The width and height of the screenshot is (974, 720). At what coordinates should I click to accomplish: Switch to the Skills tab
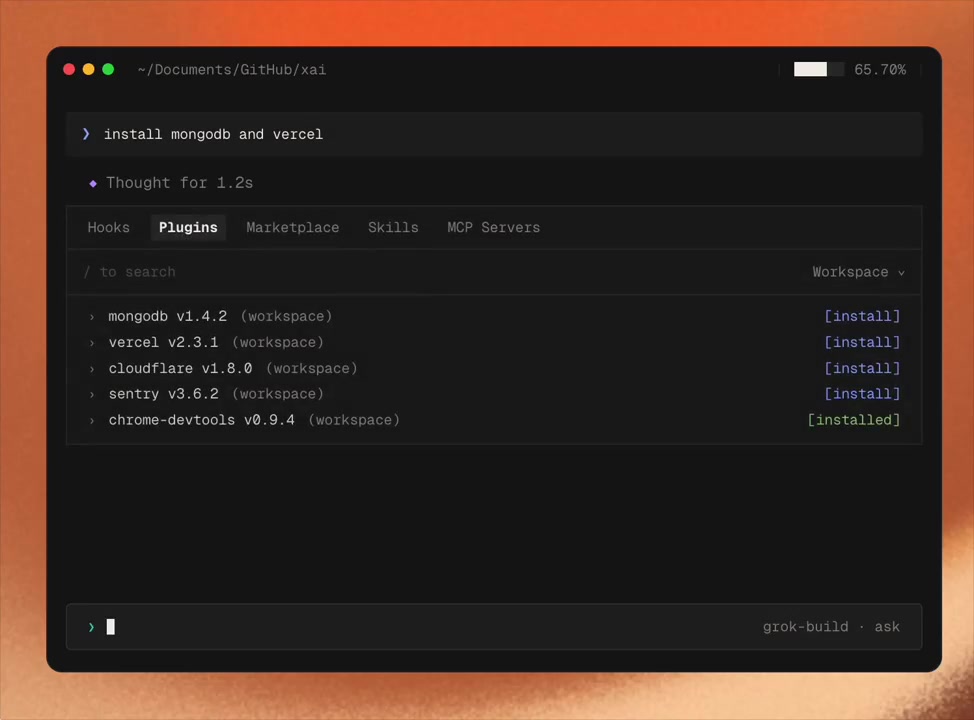click(393, 227)
